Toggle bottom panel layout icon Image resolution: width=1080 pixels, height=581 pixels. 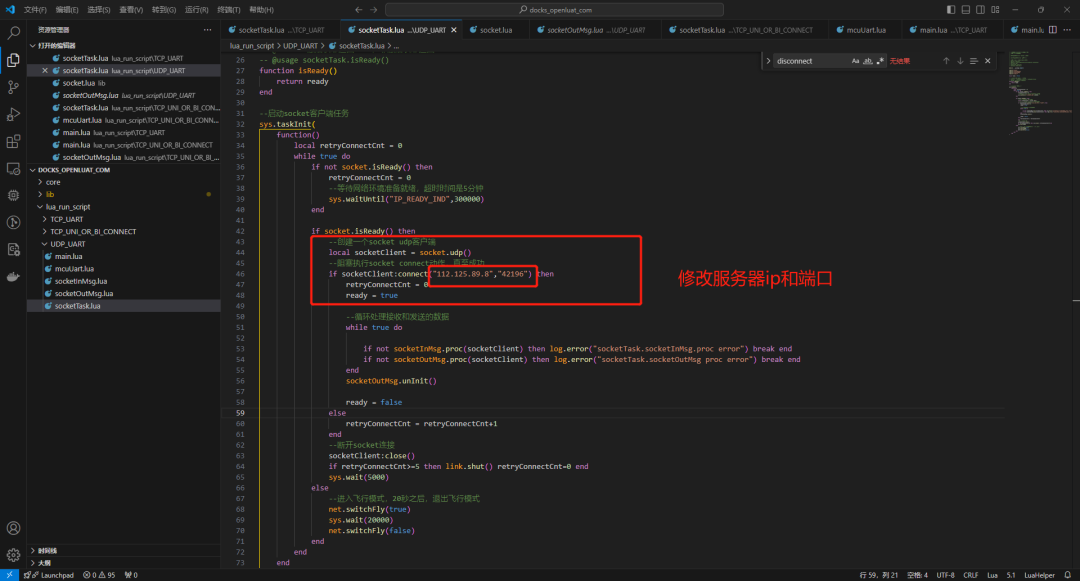point(966,10)
